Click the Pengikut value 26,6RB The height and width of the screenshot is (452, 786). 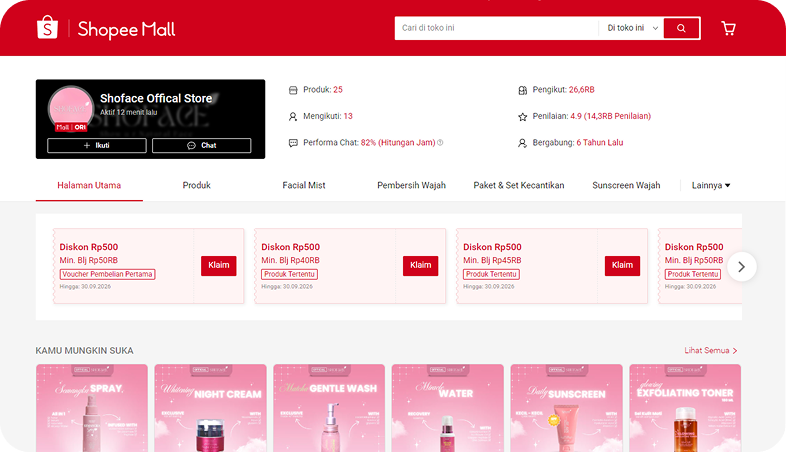point(581,90)
